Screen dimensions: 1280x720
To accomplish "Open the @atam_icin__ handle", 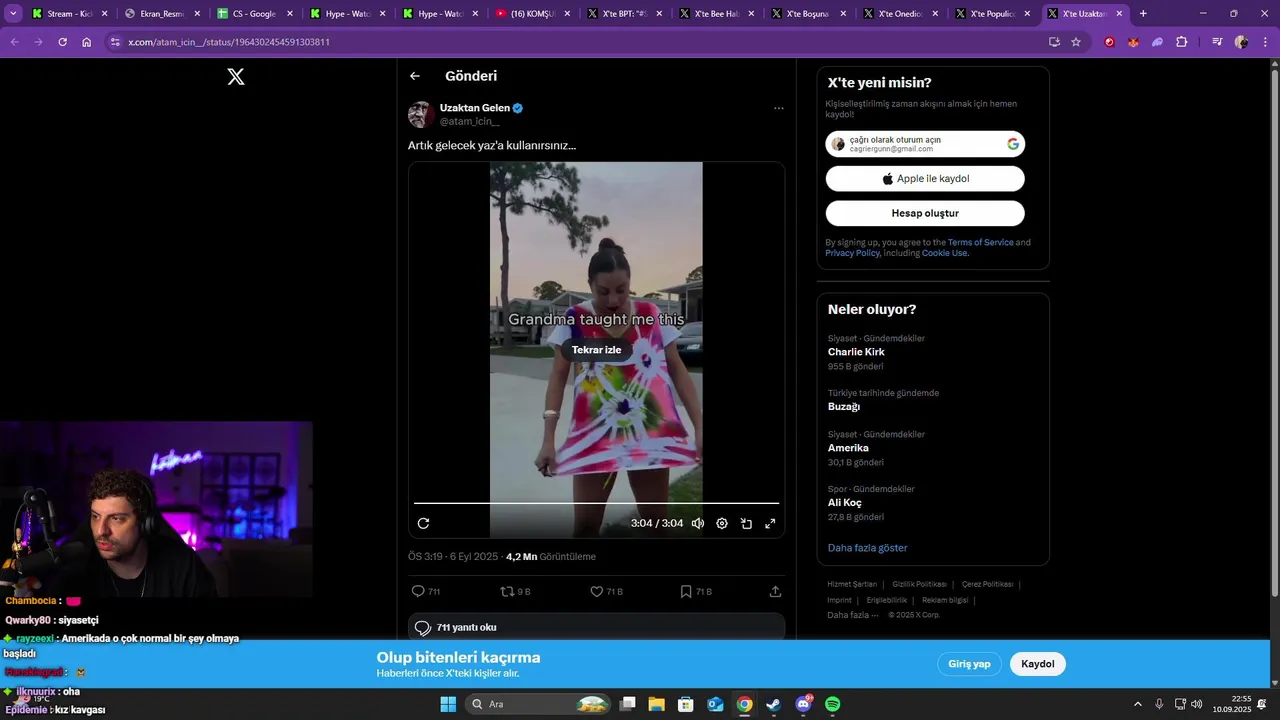I will point(469,121).
